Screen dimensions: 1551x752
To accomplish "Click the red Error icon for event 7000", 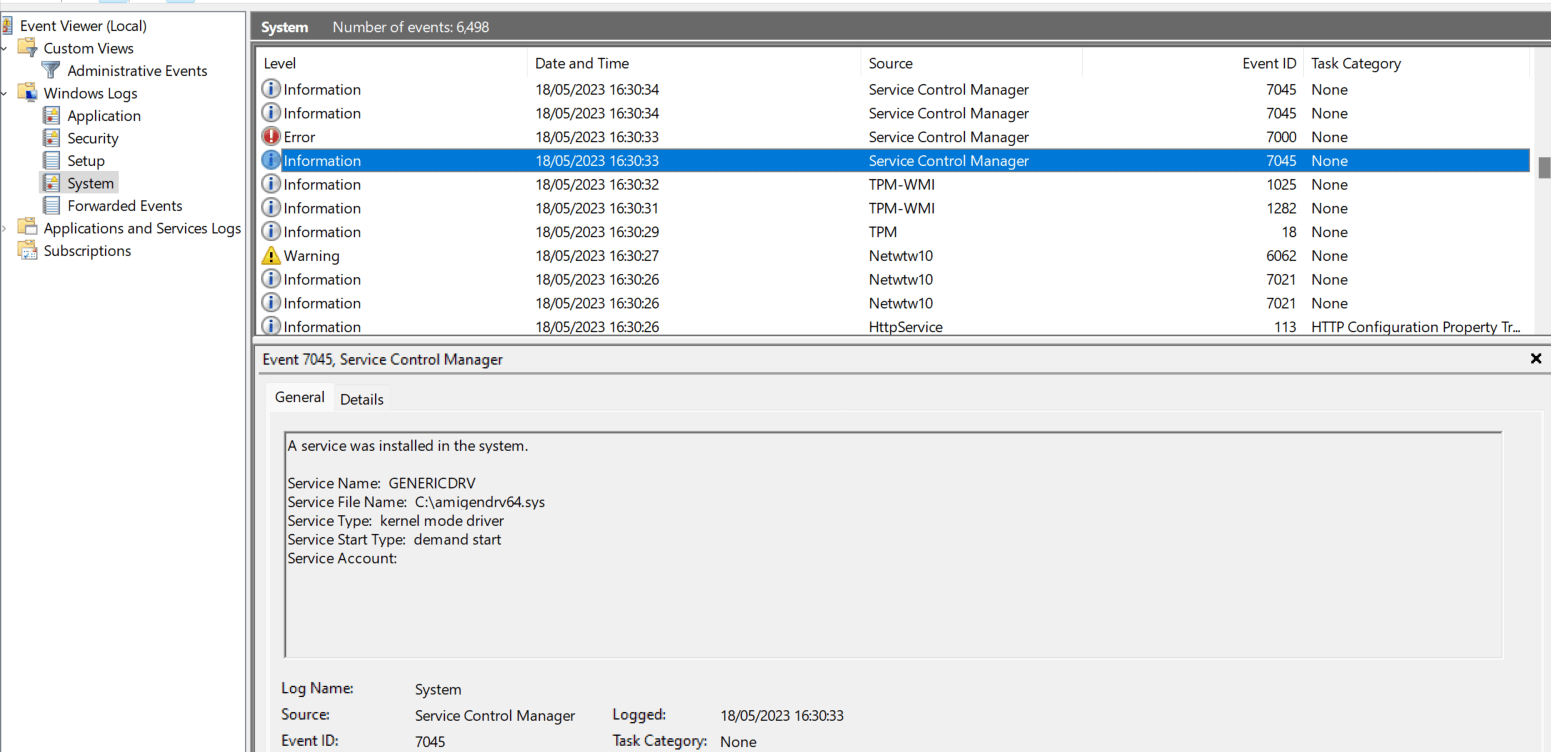I will 271,137.
